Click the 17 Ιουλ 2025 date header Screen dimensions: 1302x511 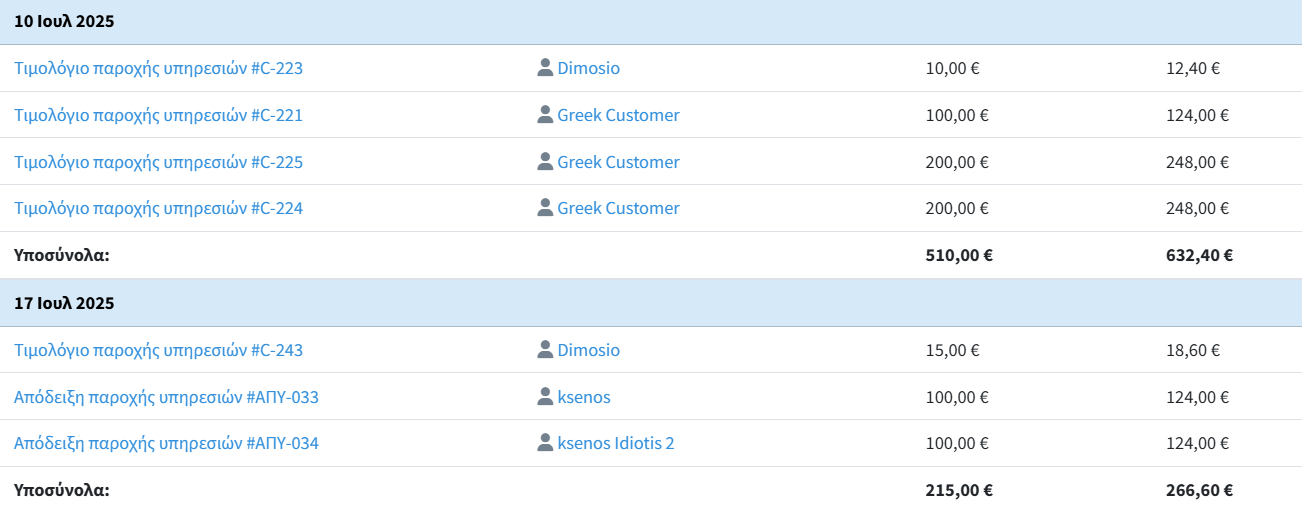pos(64,303)
